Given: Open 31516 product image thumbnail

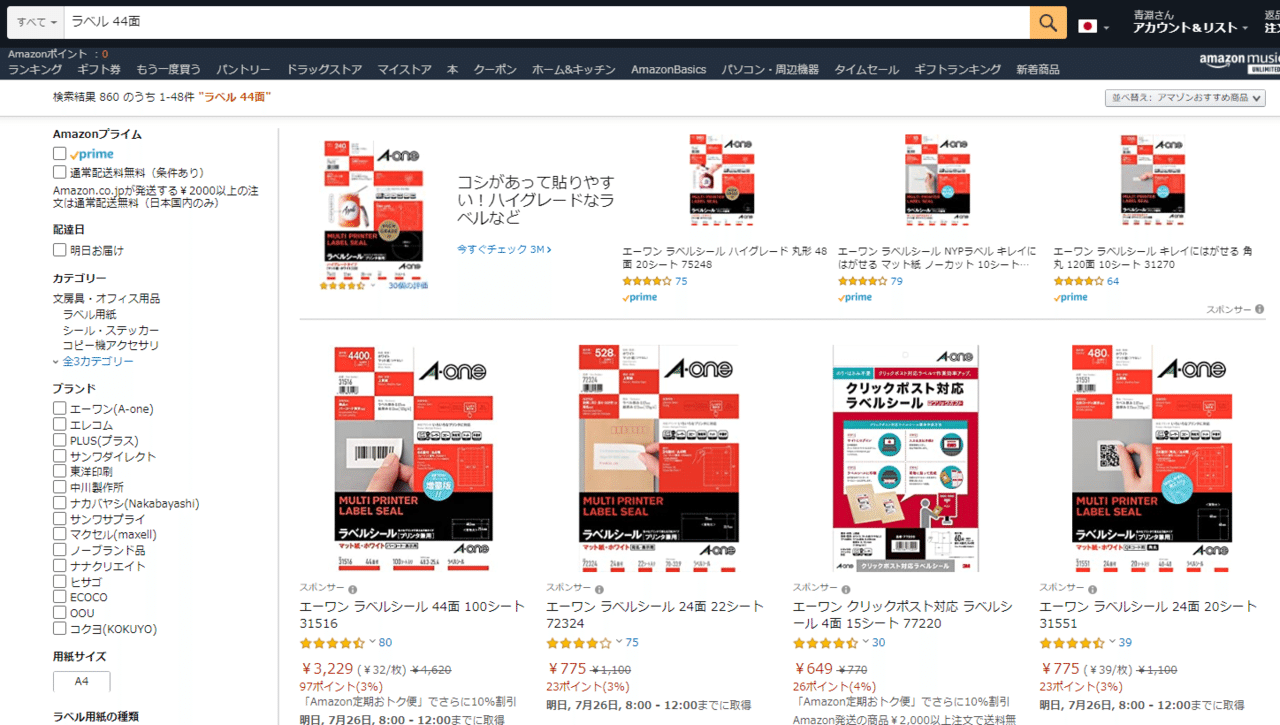Looking at the screenshot, I should (x=412, y=458).
